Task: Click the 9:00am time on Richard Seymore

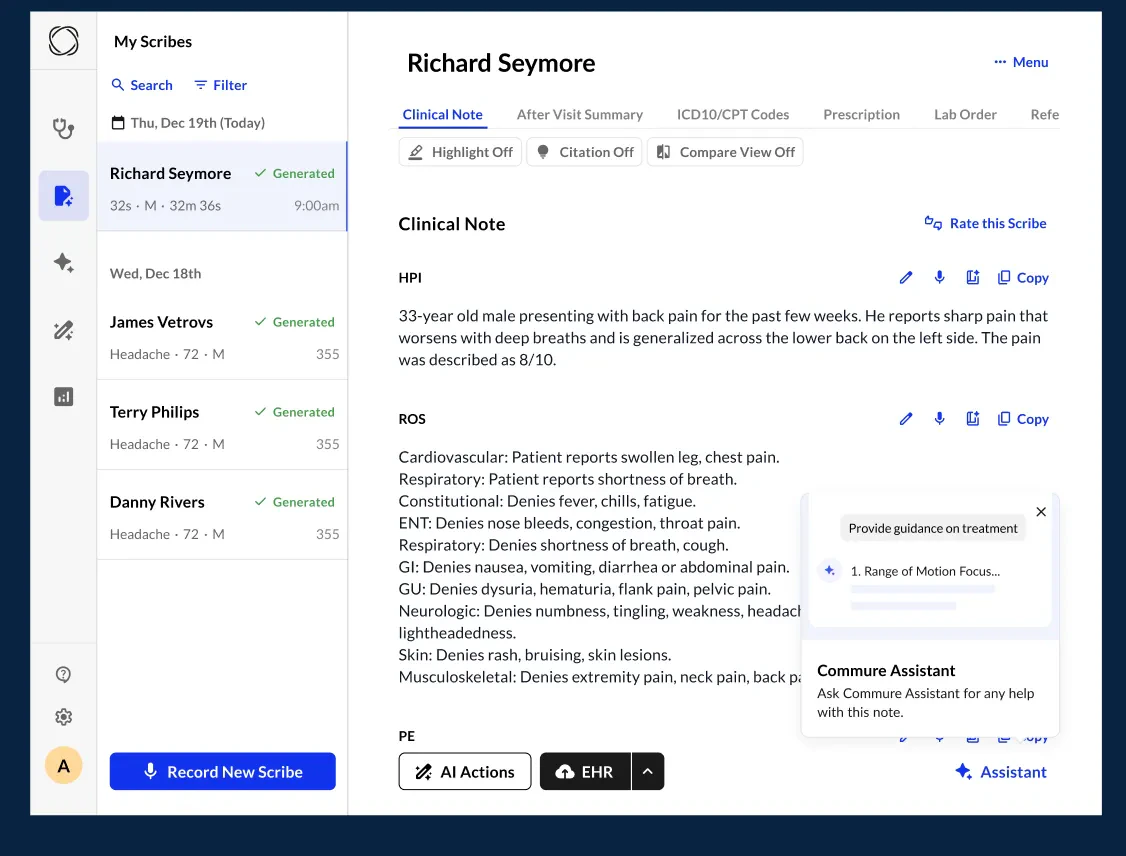Action: 316,205
